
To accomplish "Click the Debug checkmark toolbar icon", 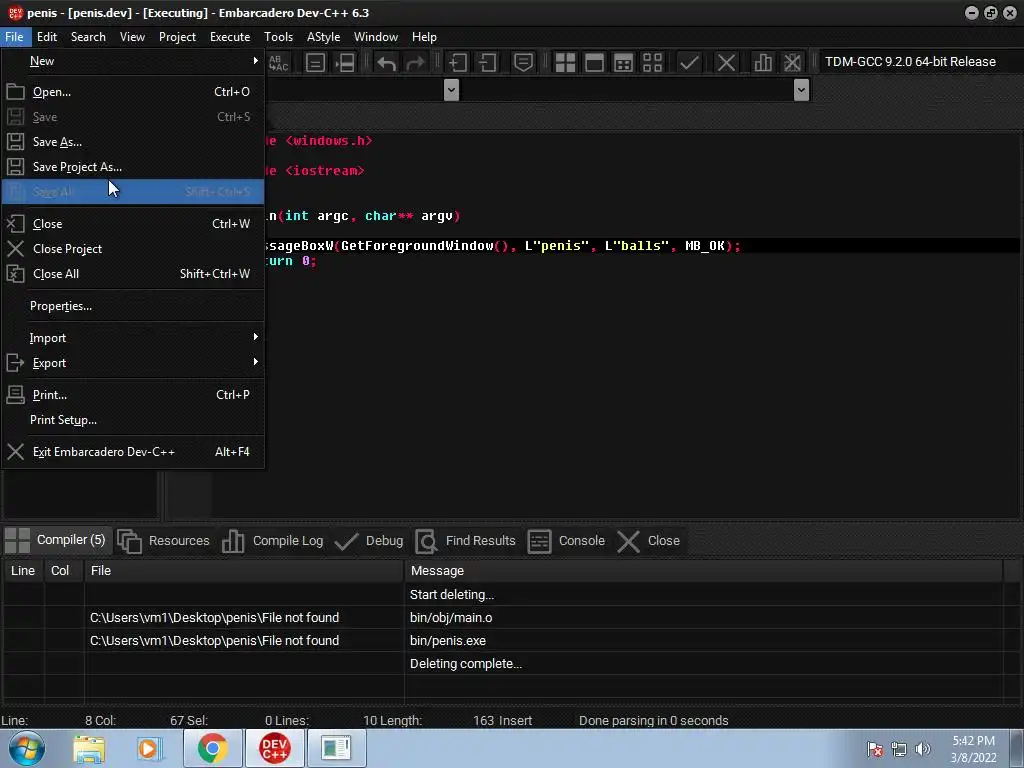I will (689, 63).
